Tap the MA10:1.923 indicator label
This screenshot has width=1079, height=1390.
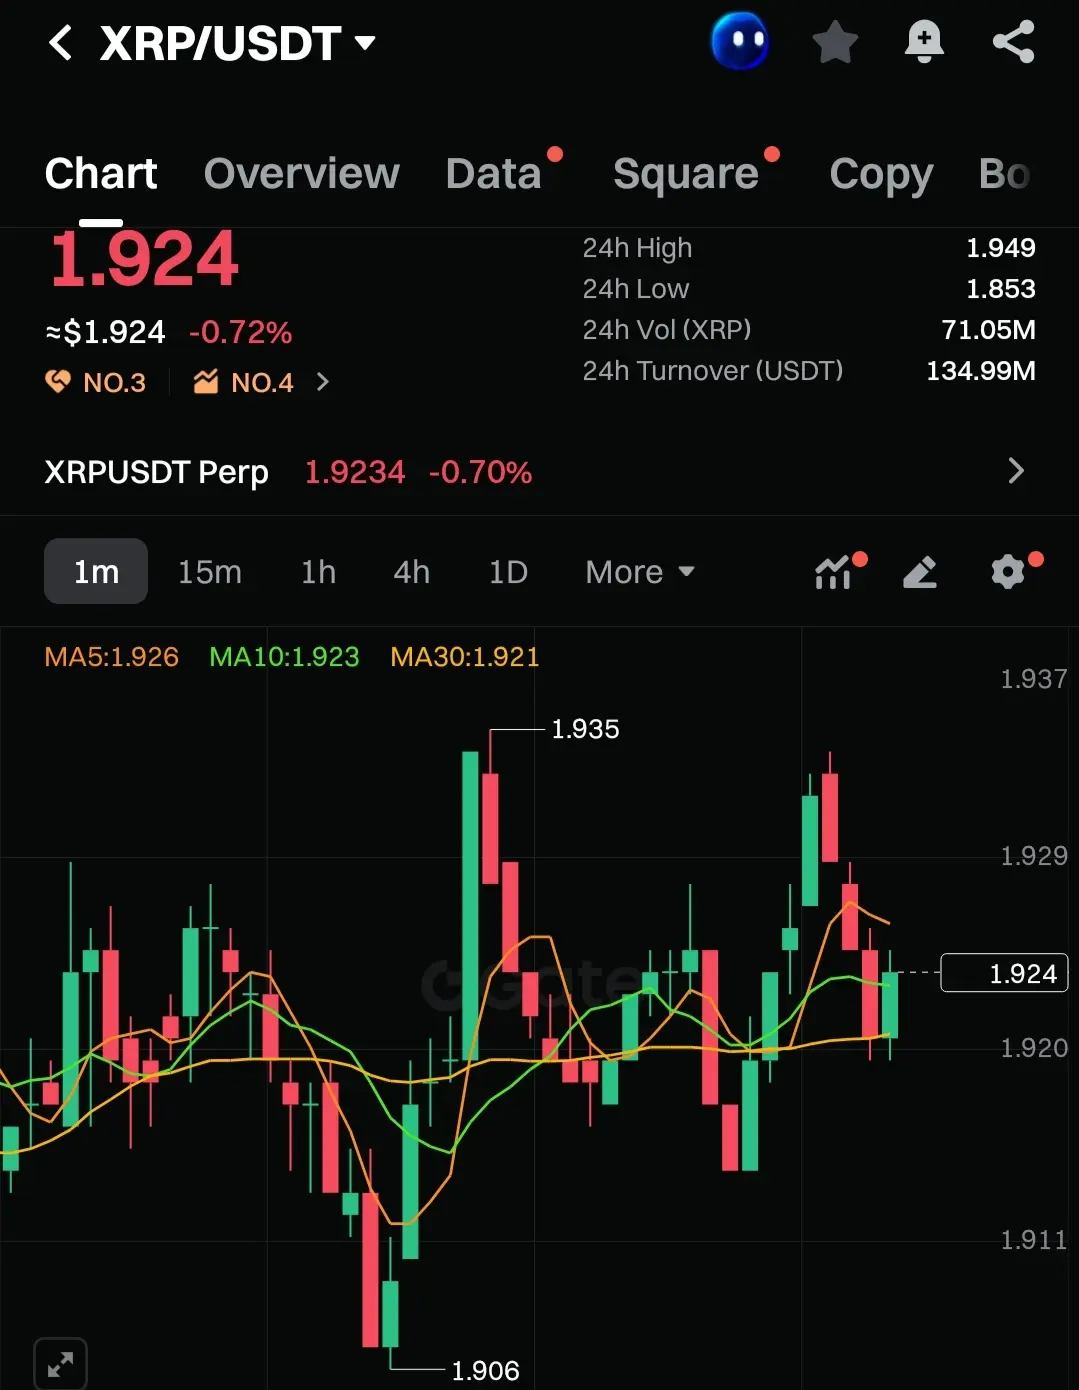284,657
